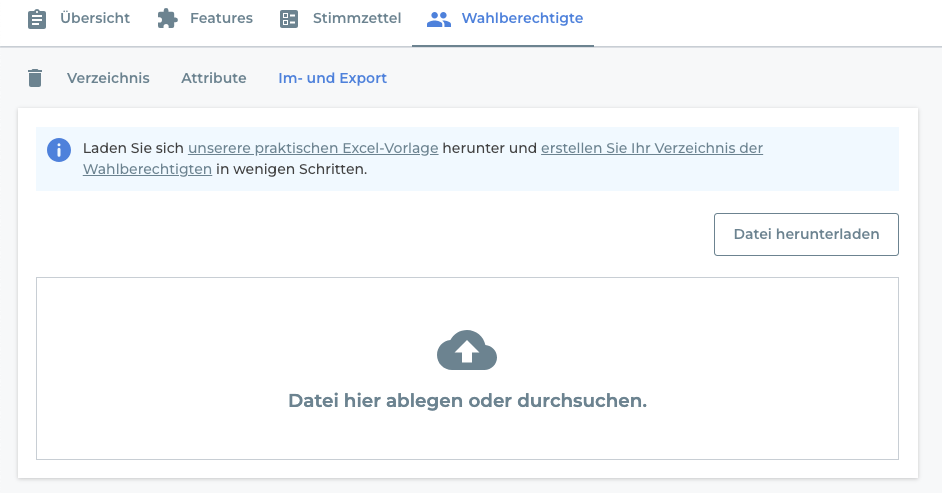The image size is (942, 493).
Task: Open the praktischen Excel-Vorlage link
Action: click(313, 148)
